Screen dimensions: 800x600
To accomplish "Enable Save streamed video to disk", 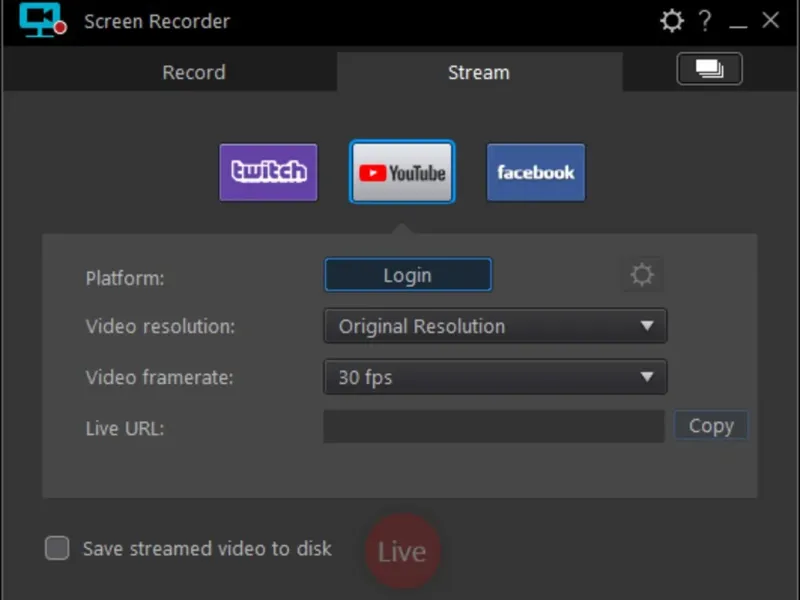I will pyautogui.click(x=57, y=548).
